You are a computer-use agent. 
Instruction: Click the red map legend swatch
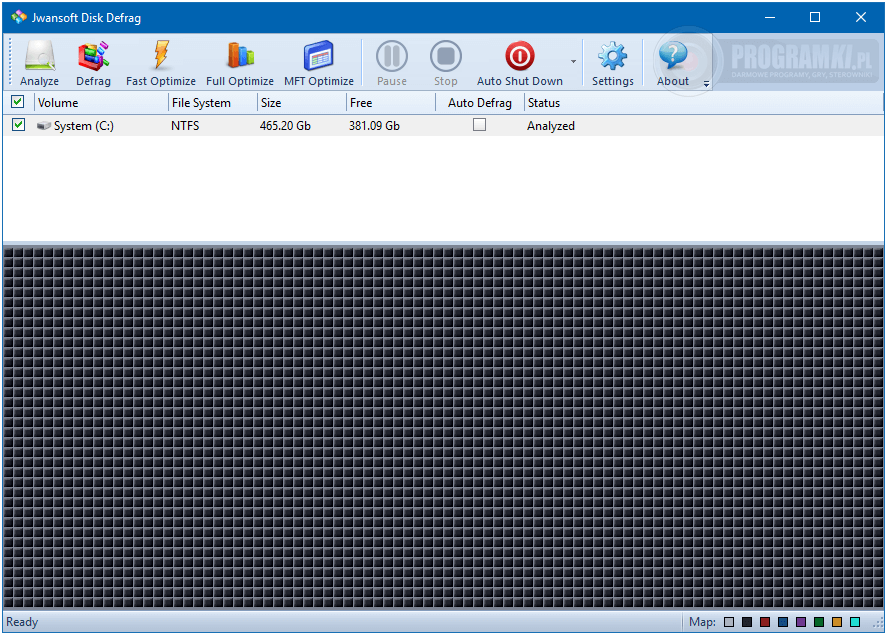click(765, 622)
